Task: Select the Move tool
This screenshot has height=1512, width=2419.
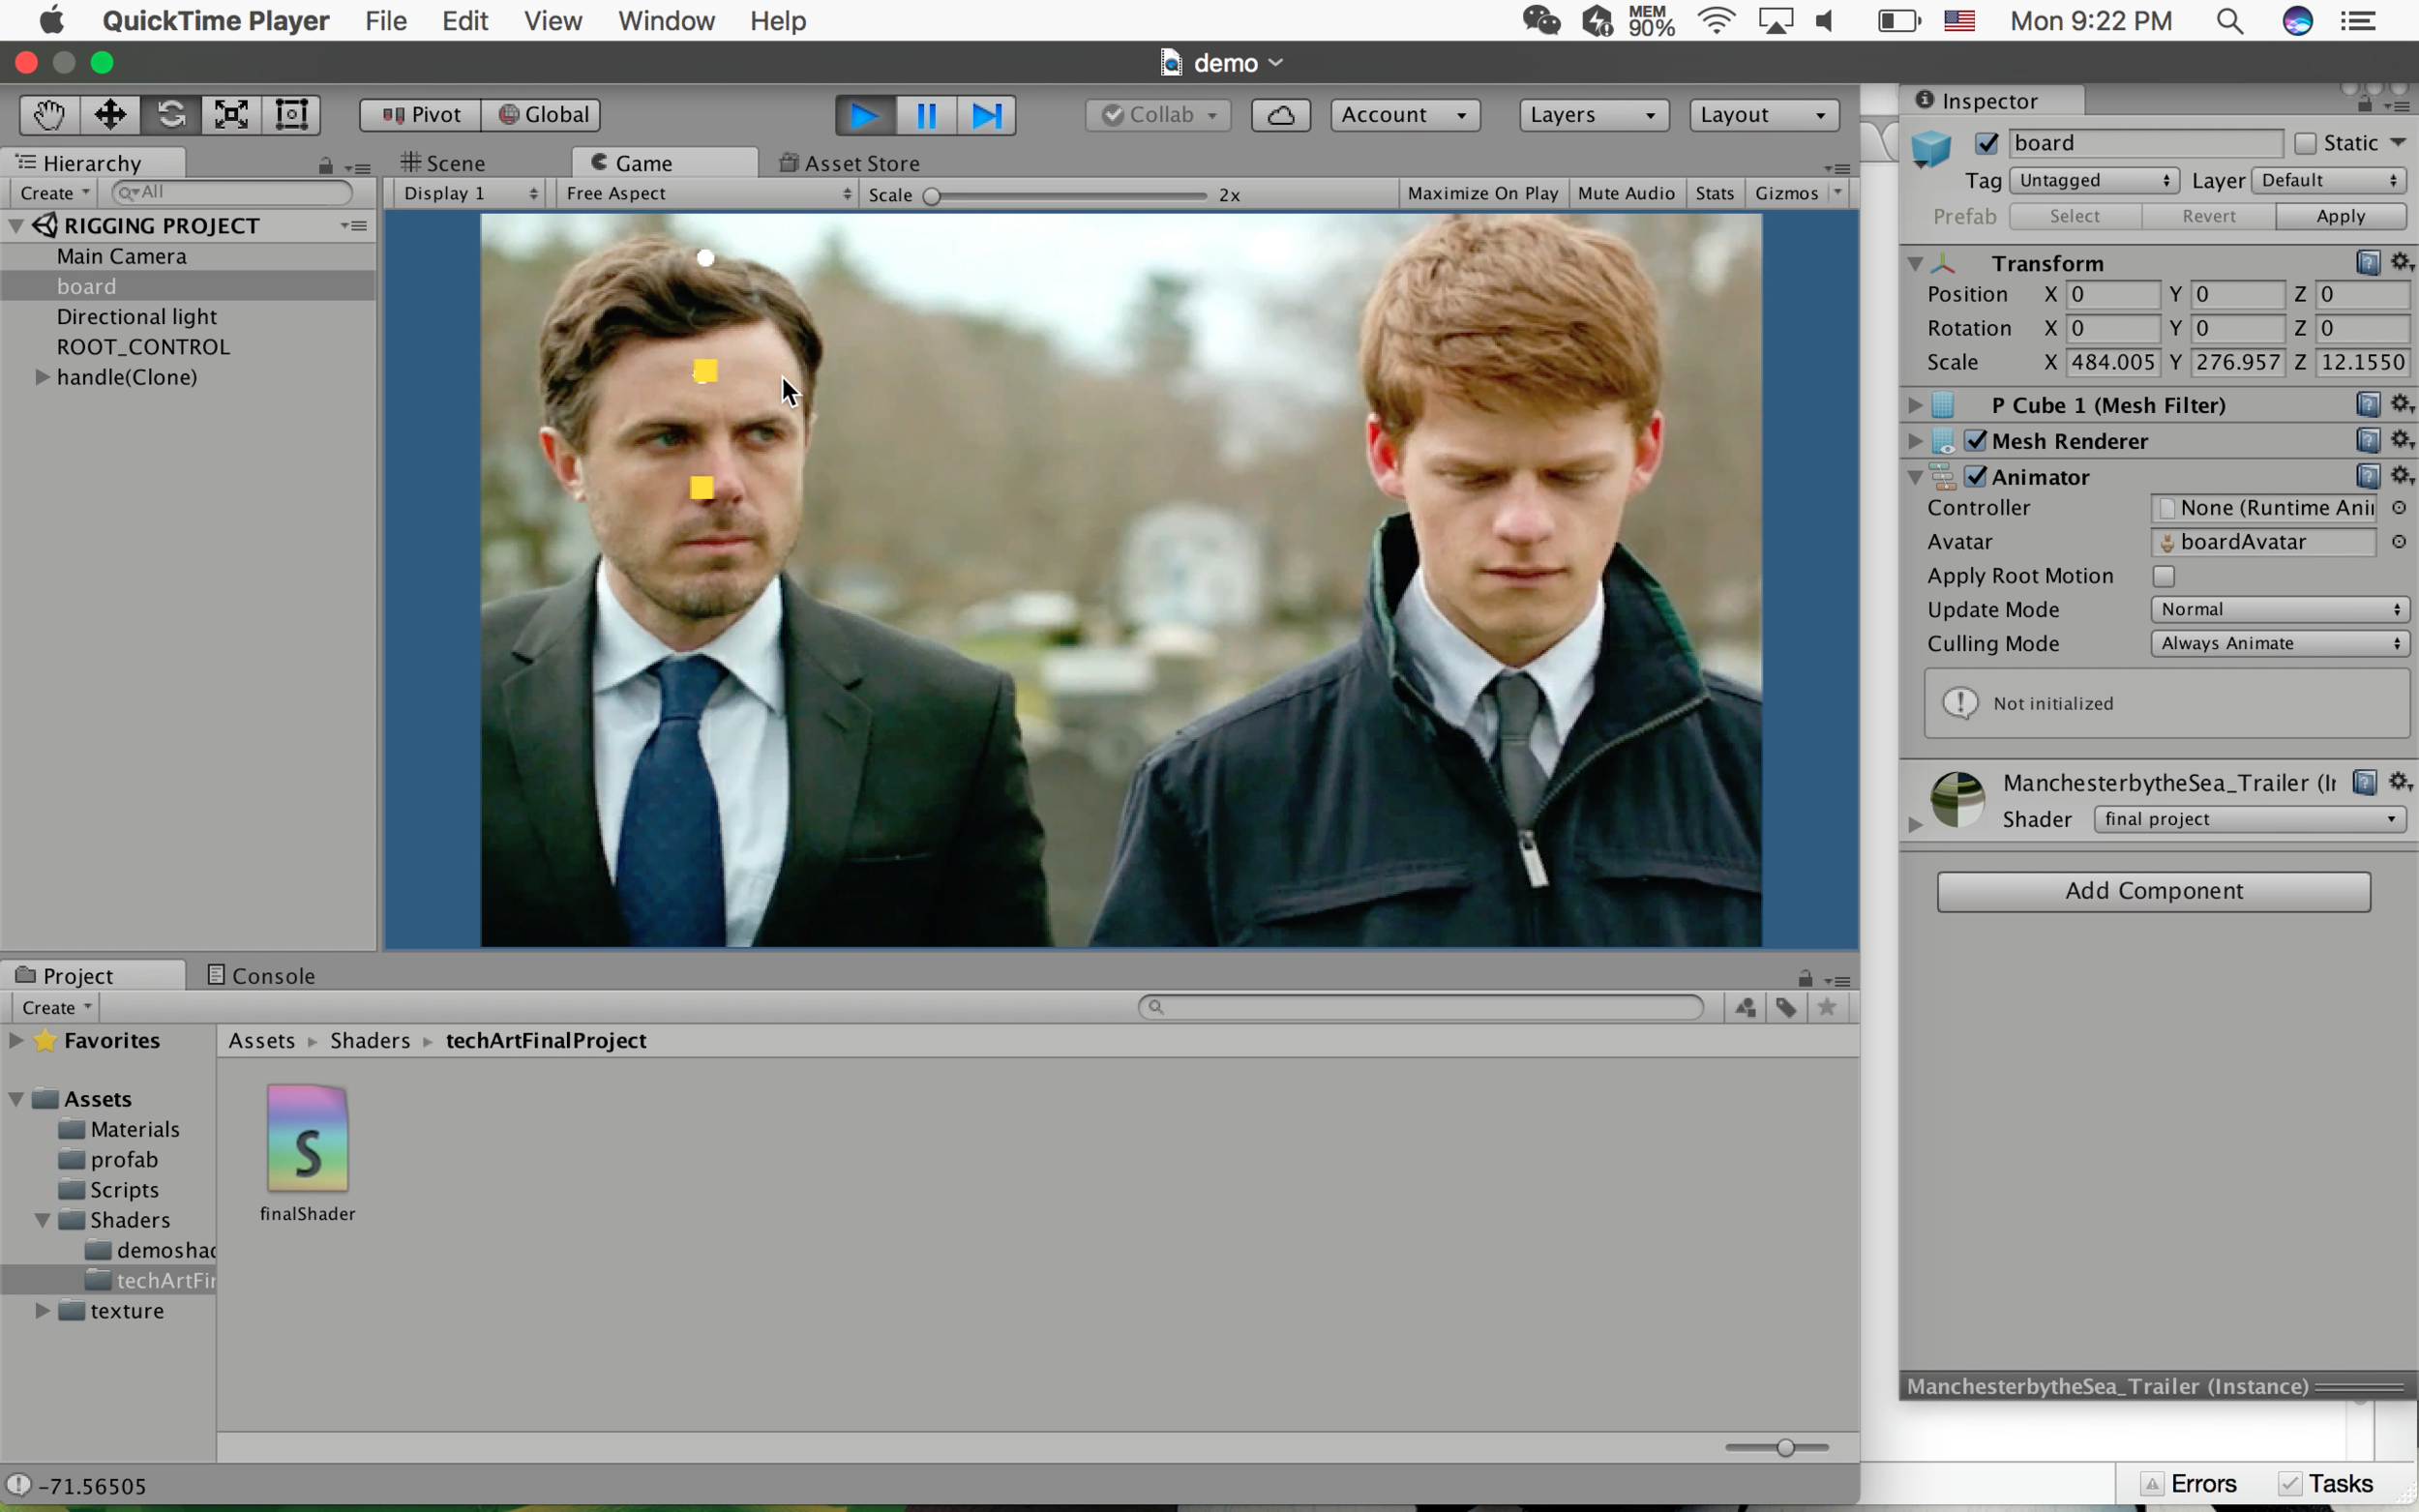Action: 110,114
